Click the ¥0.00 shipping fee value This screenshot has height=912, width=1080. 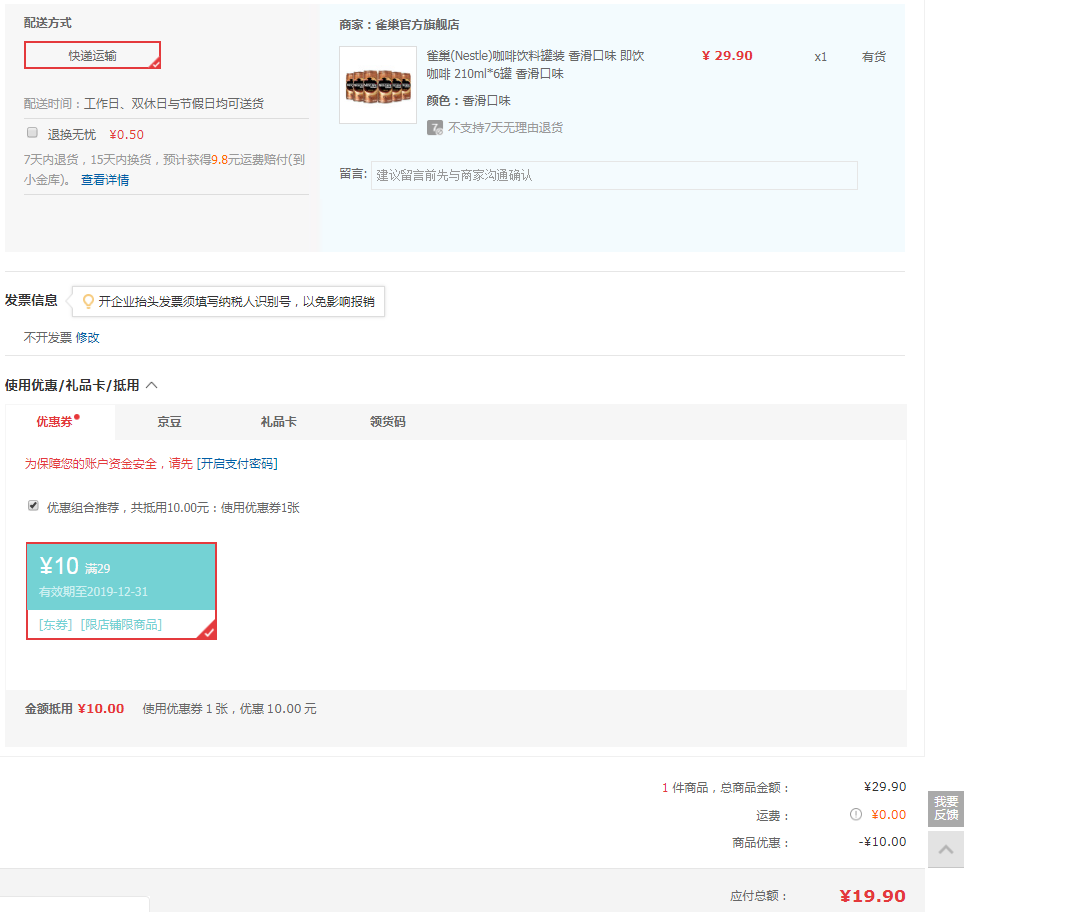coord(889,815)
